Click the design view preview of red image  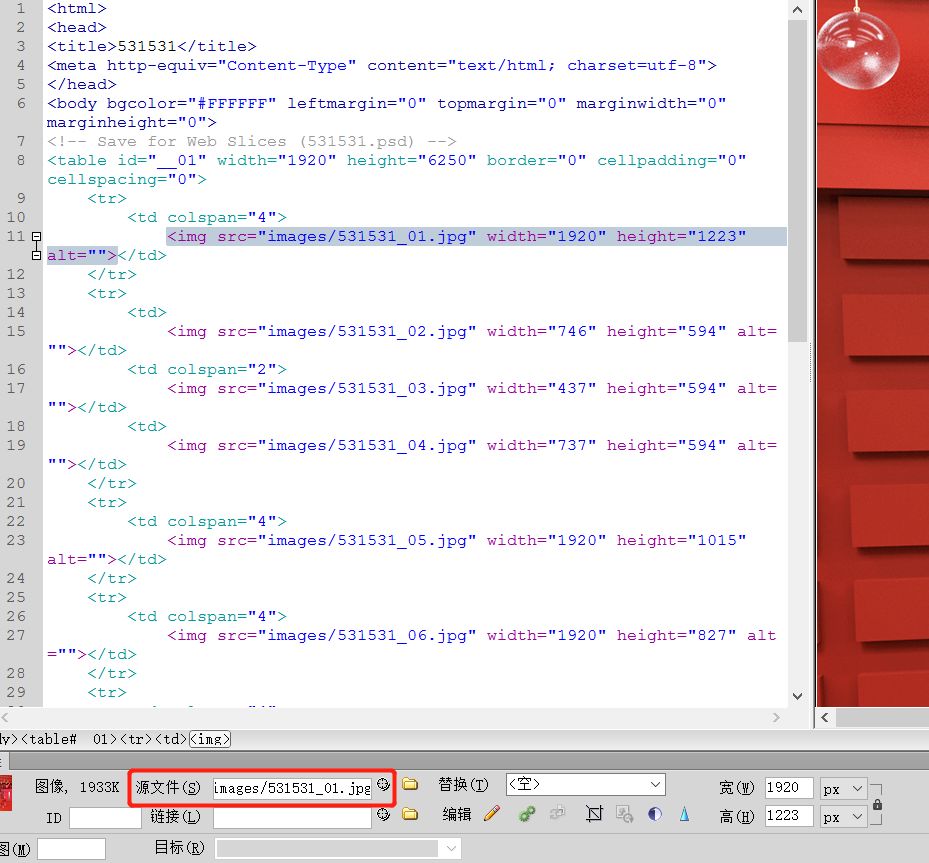[x=873, y=355]
